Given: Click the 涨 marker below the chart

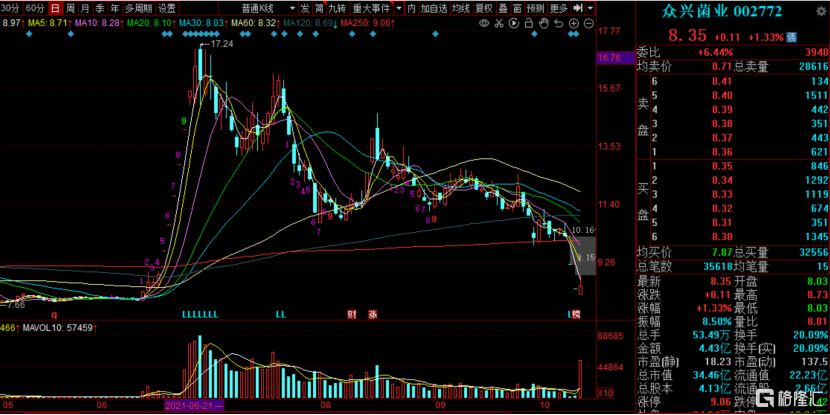Looking at the screenshot, I should (372, 314).
